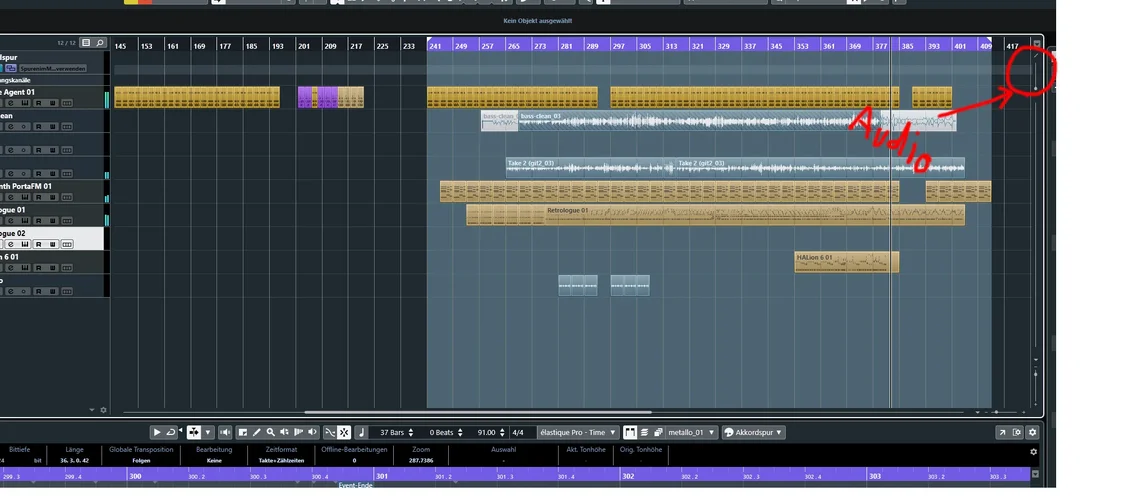Click bar 417 on the project ruler

pyautogui.click(x=1012, y=46)
